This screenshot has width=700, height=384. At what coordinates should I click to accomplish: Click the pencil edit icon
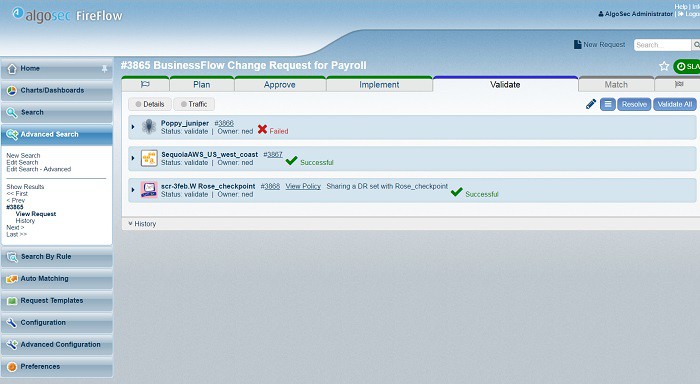(591, 104)
